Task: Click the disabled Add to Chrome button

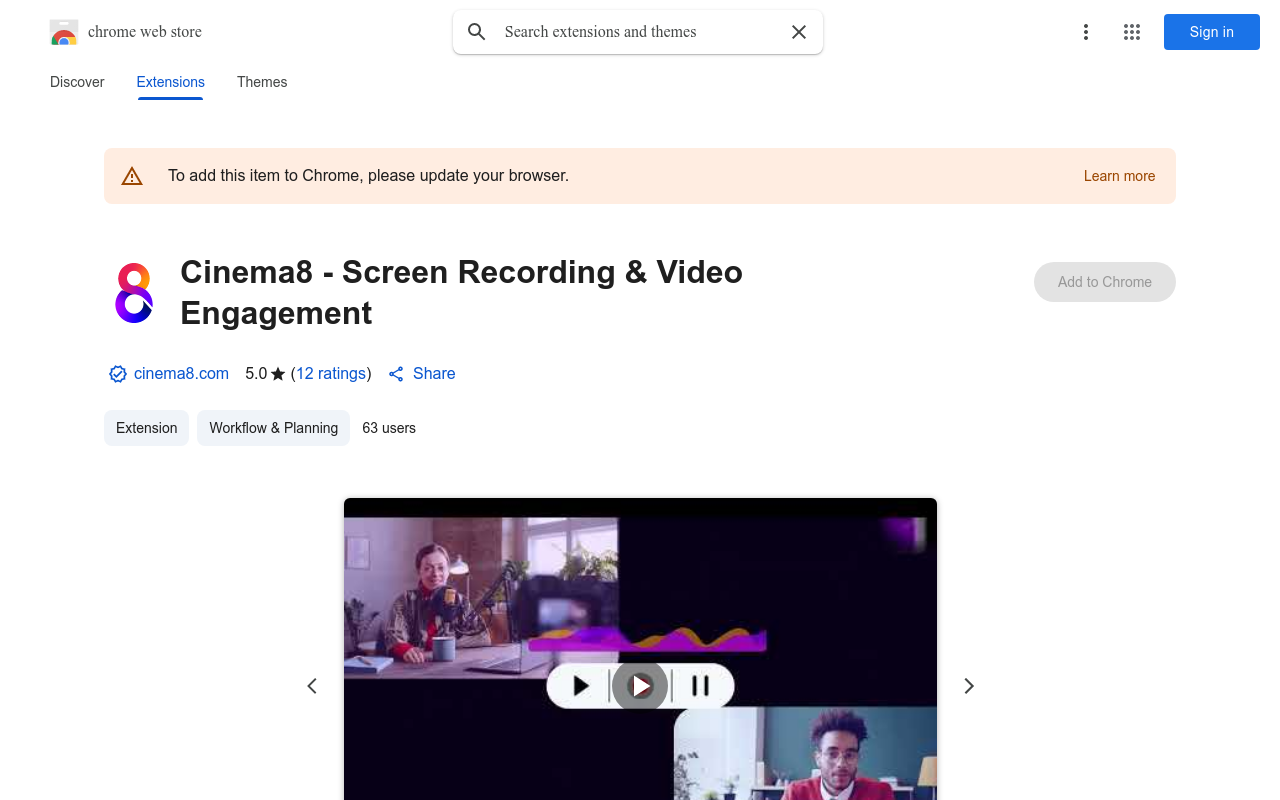Action: 1105,282
